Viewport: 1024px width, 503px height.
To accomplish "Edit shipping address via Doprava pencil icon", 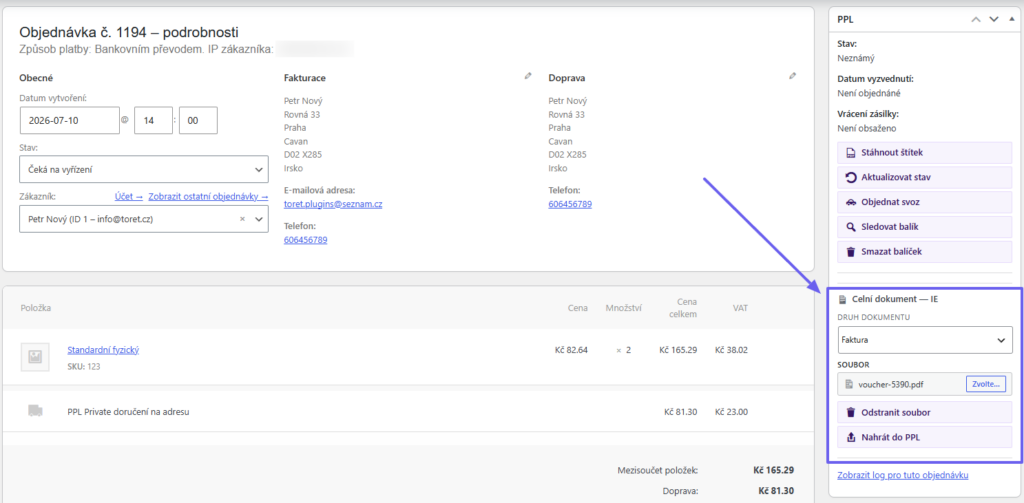I will (792, 76).
